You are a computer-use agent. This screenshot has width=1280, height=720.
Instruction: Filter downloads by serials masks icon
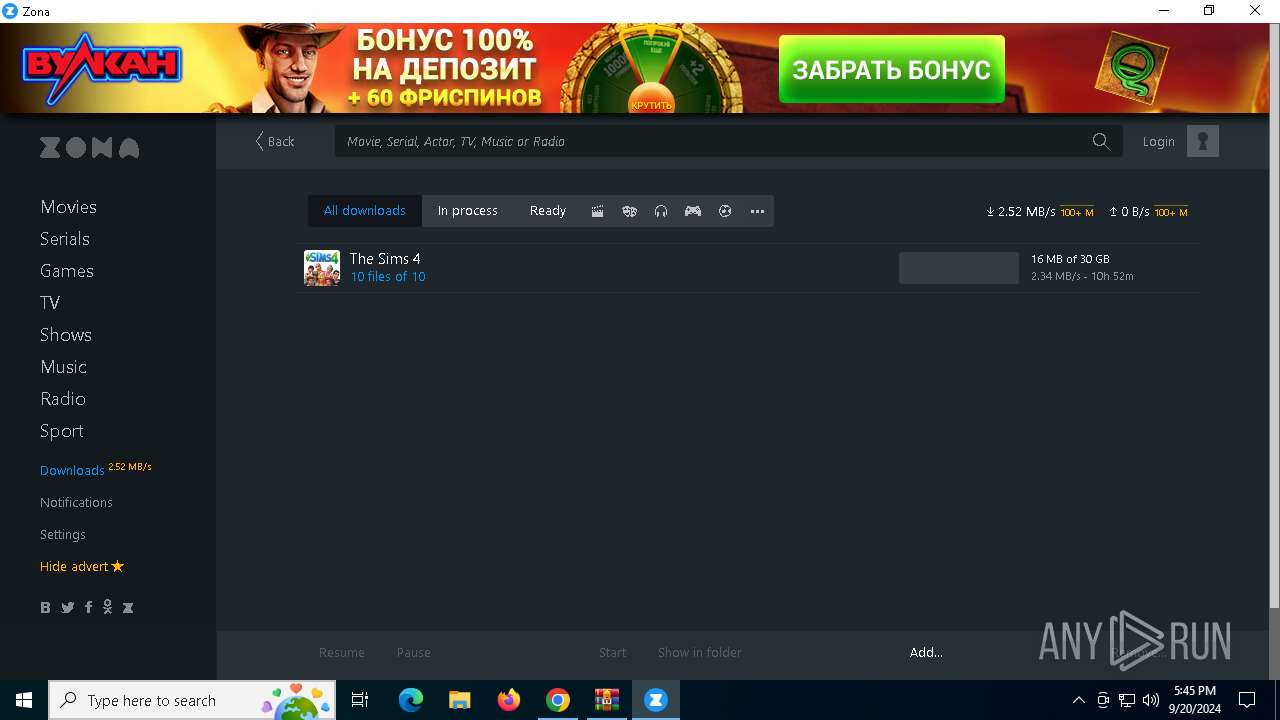coord(629,211)
